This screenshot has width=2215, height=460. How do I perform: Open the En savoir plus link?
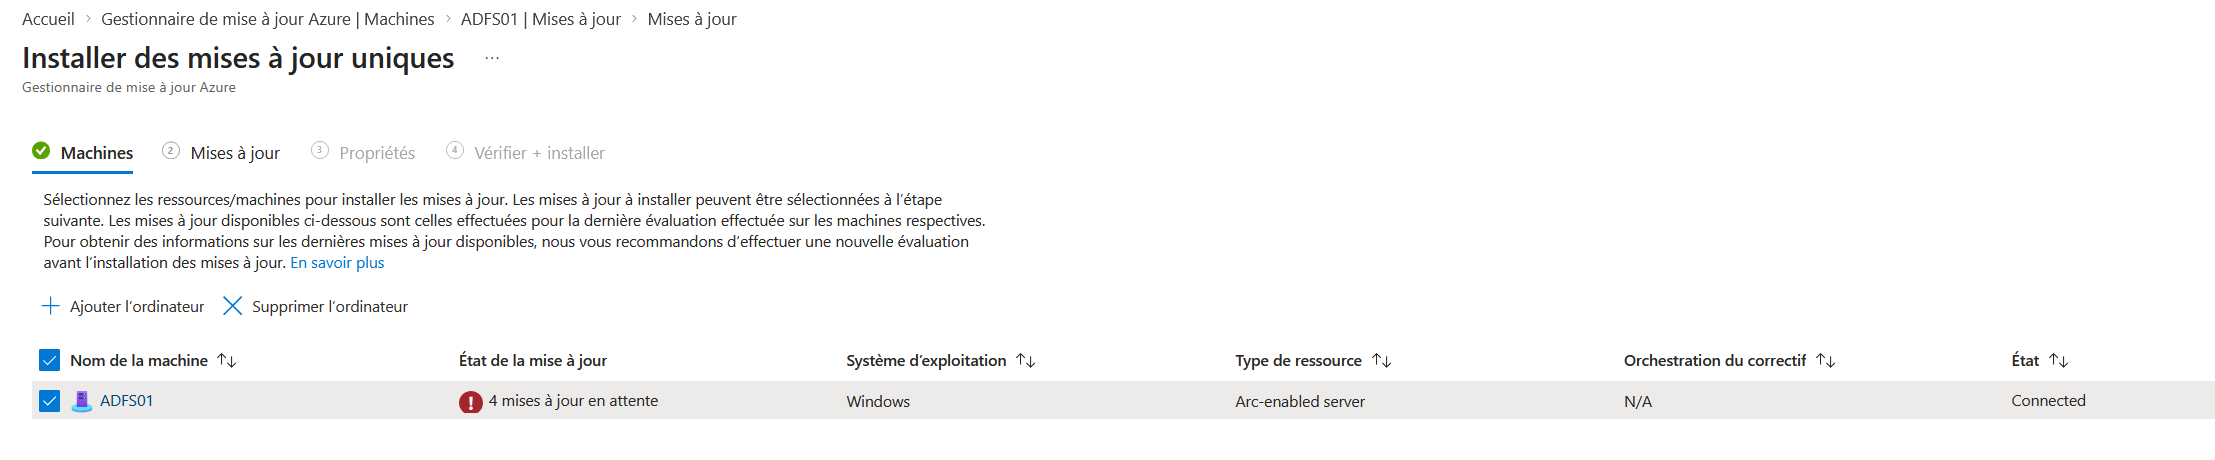337,263
